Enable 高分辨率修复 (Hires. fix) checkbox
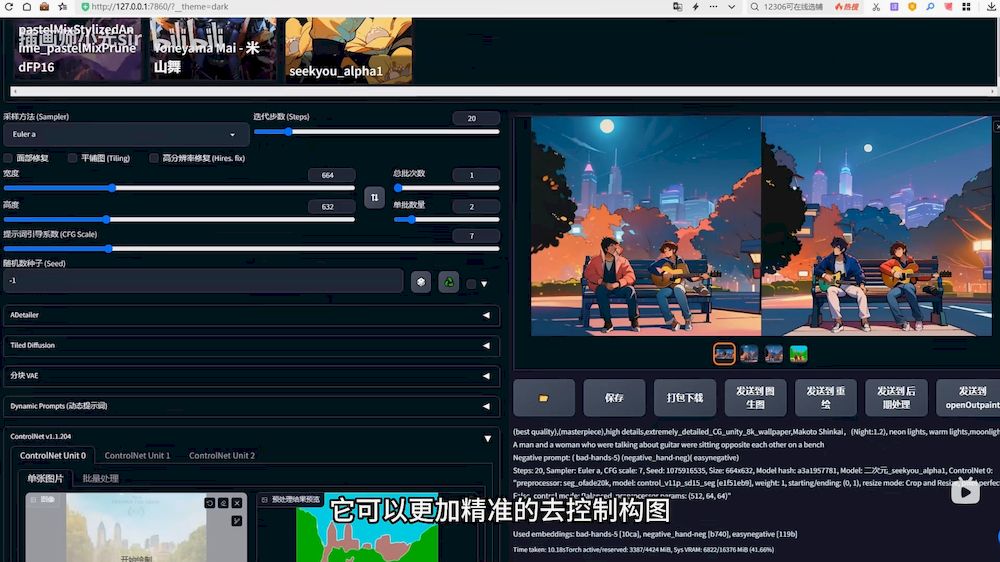Image resolution: width=1000 pixels, height=562 pixels. [x=154, y=158]
